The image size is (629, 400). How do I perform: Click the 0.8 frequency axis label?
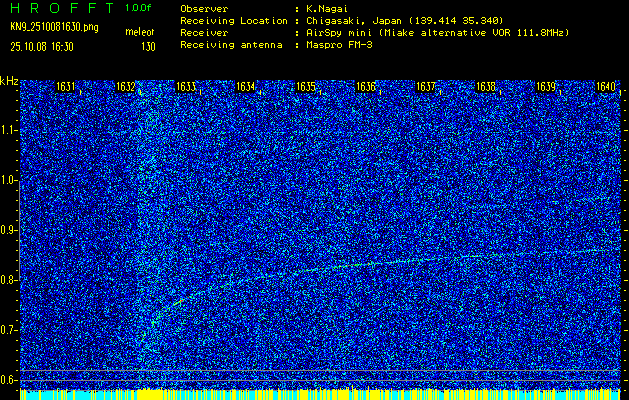9,280
